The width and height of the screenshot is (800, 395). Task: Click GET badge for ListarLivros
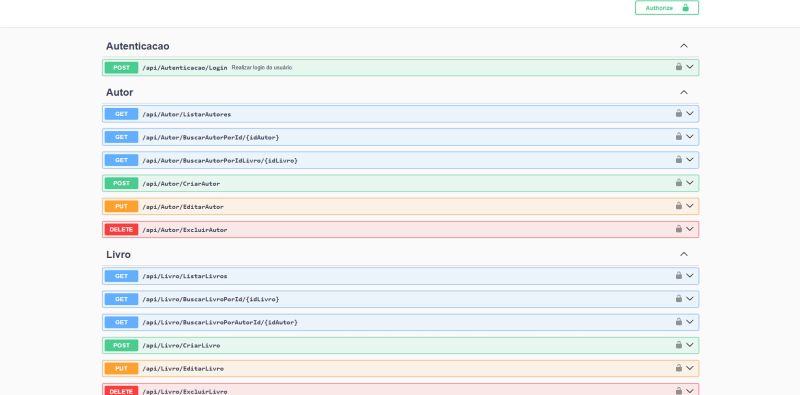point(121,276)
